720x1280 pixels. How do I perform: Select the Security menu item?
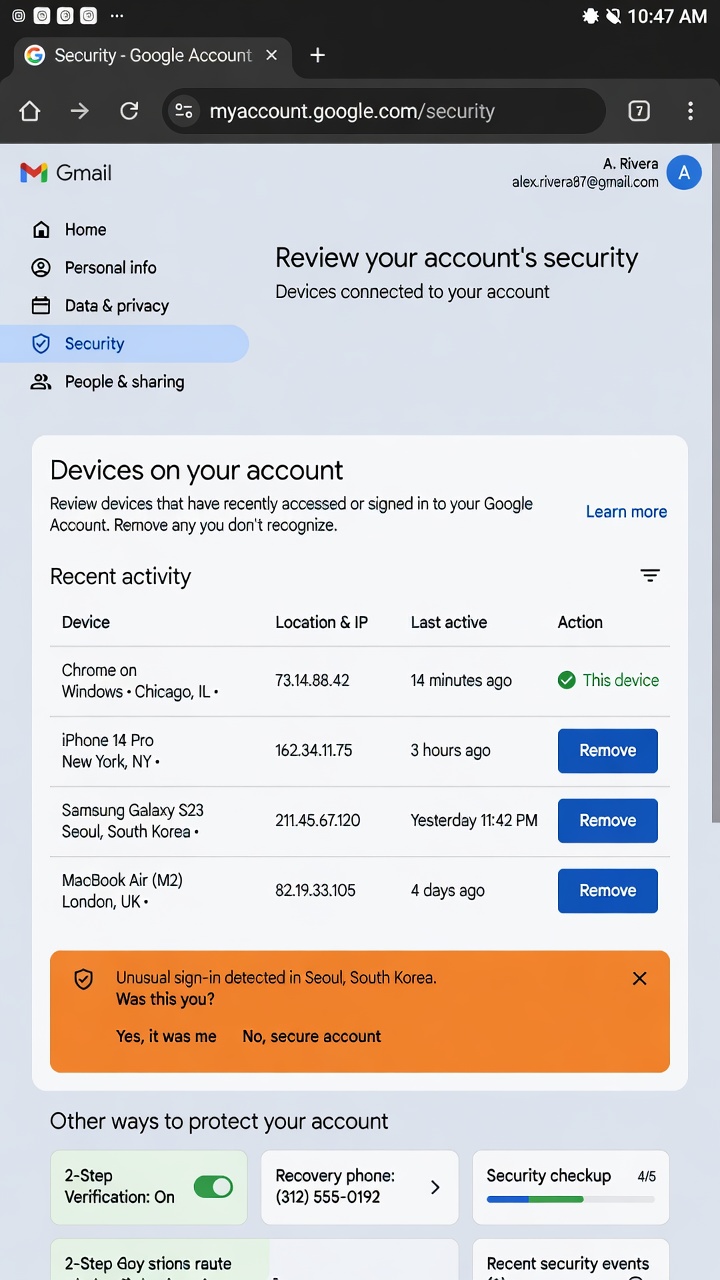[x=124, y=344]
